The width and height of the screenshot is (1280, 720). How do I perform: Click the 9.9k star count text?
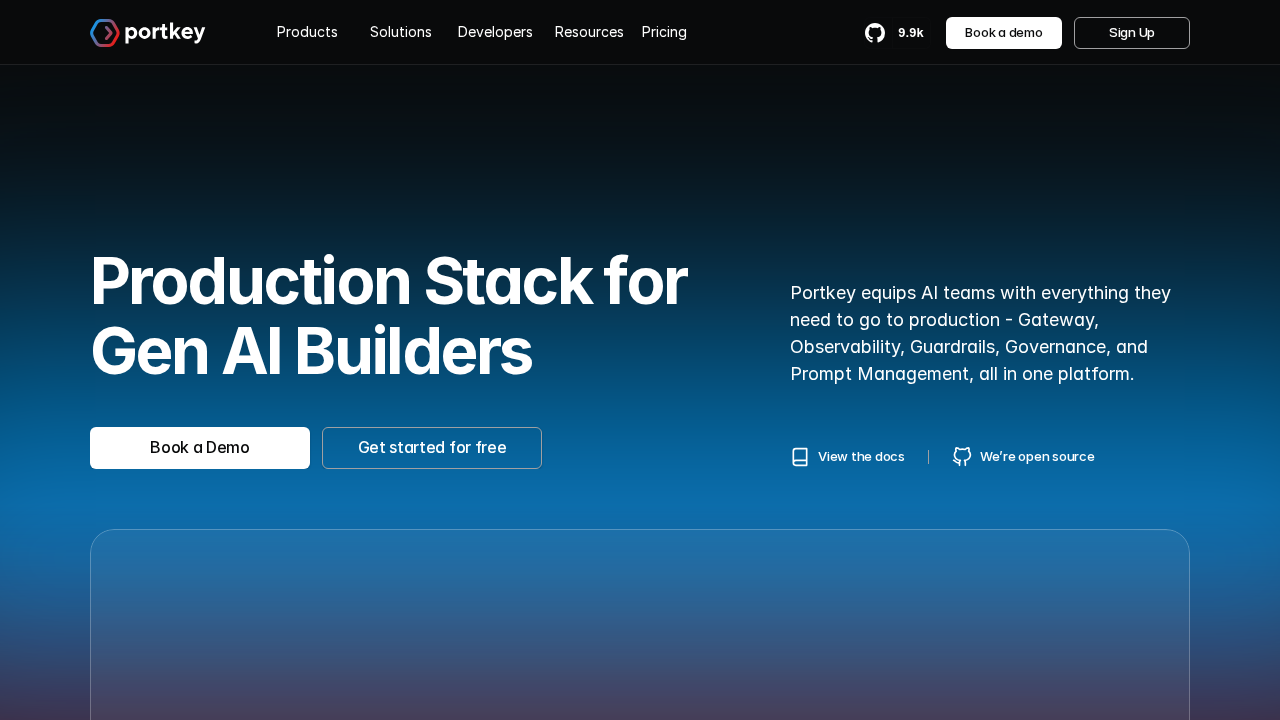[910, 31]
